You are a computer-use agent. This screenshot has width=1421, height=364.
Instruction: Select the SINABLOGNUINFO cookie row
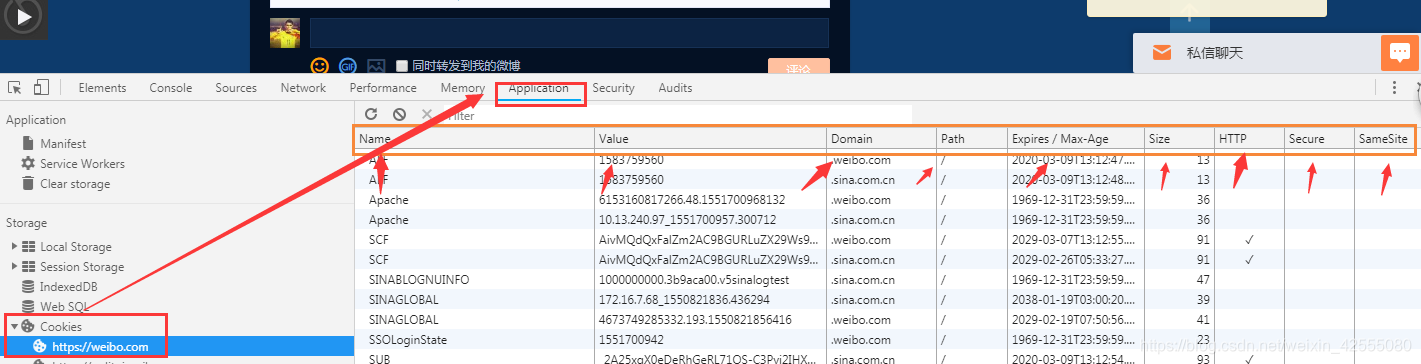tap(885, 280)
